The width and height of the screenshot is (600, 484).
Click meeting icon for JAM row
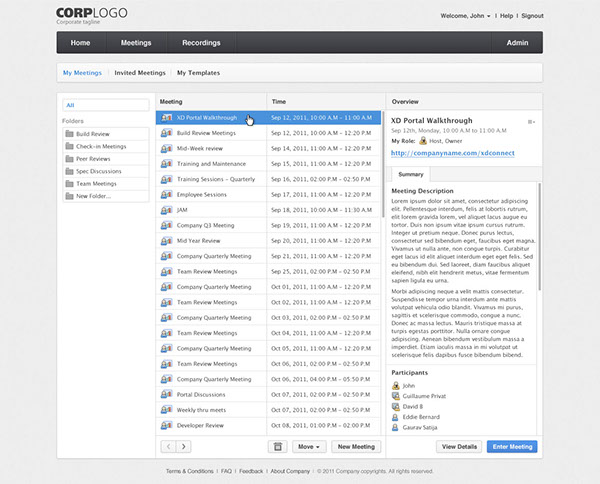(x=166, y=210)
